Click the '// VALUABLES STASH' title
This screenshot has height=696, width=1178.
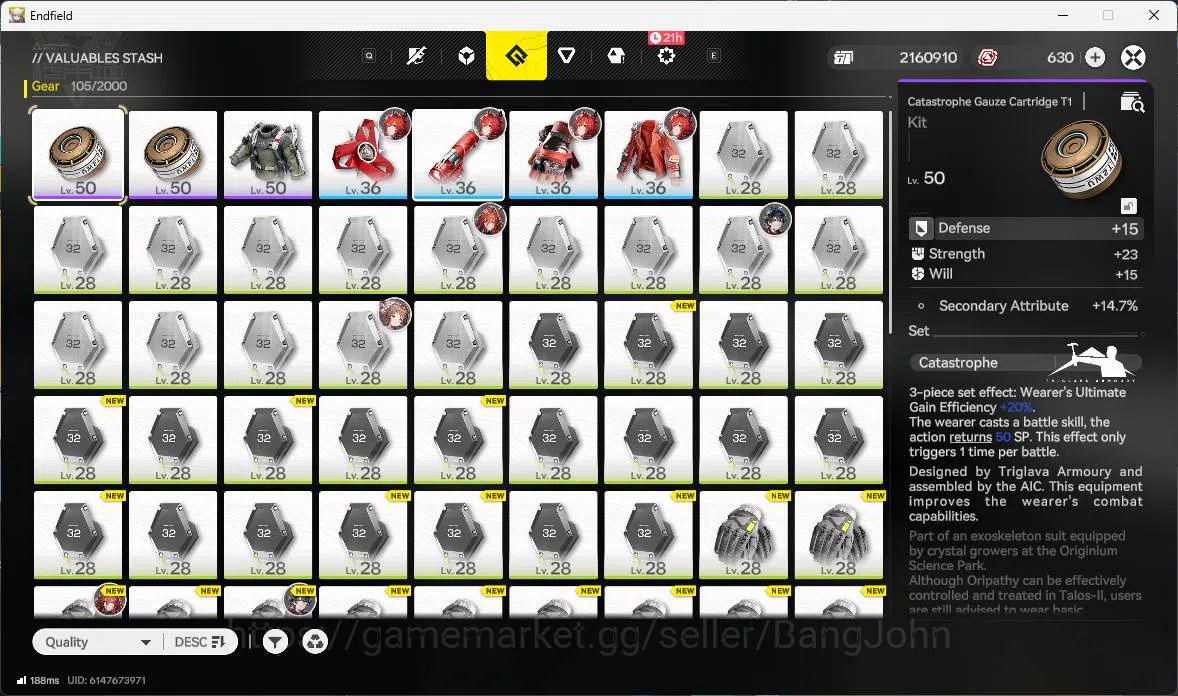[x=97, y=58]
